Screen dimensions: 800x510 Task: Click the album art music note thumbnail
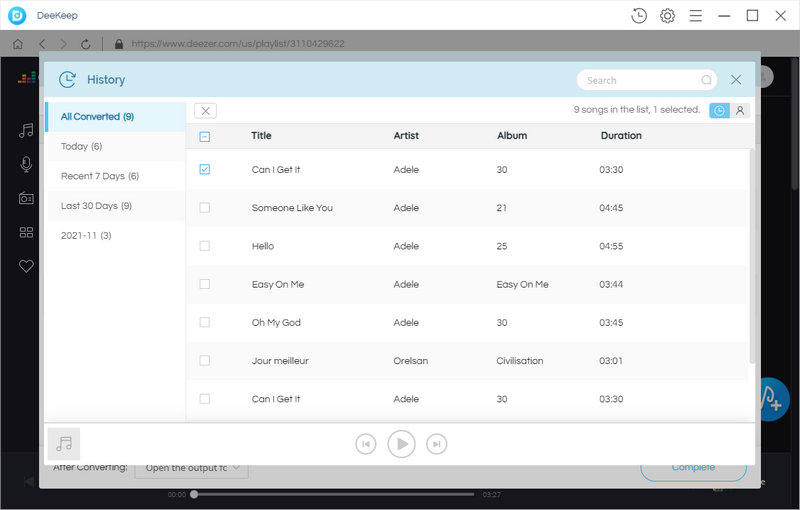64,444
